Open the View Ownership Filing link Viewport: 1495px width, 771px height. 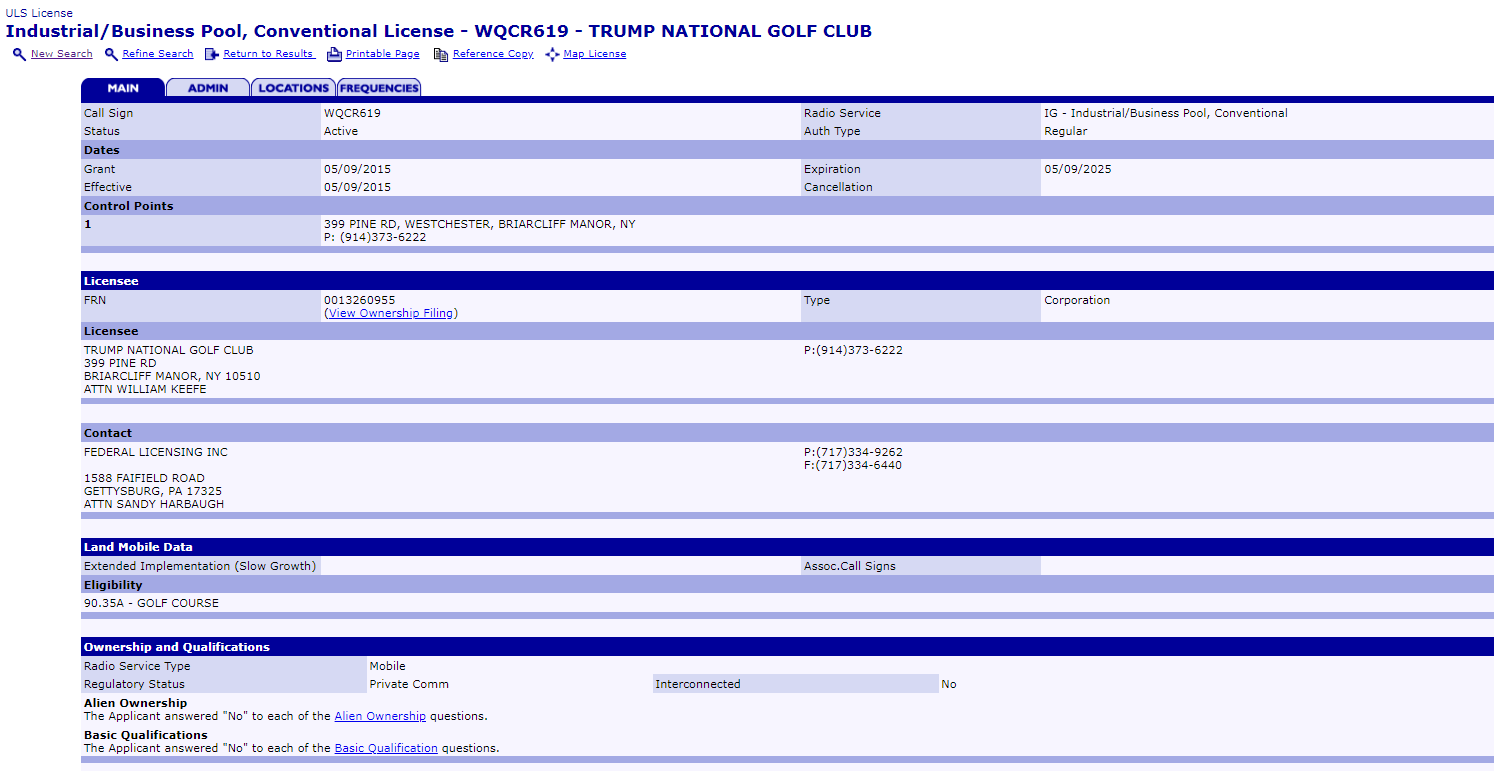(391, 313)
